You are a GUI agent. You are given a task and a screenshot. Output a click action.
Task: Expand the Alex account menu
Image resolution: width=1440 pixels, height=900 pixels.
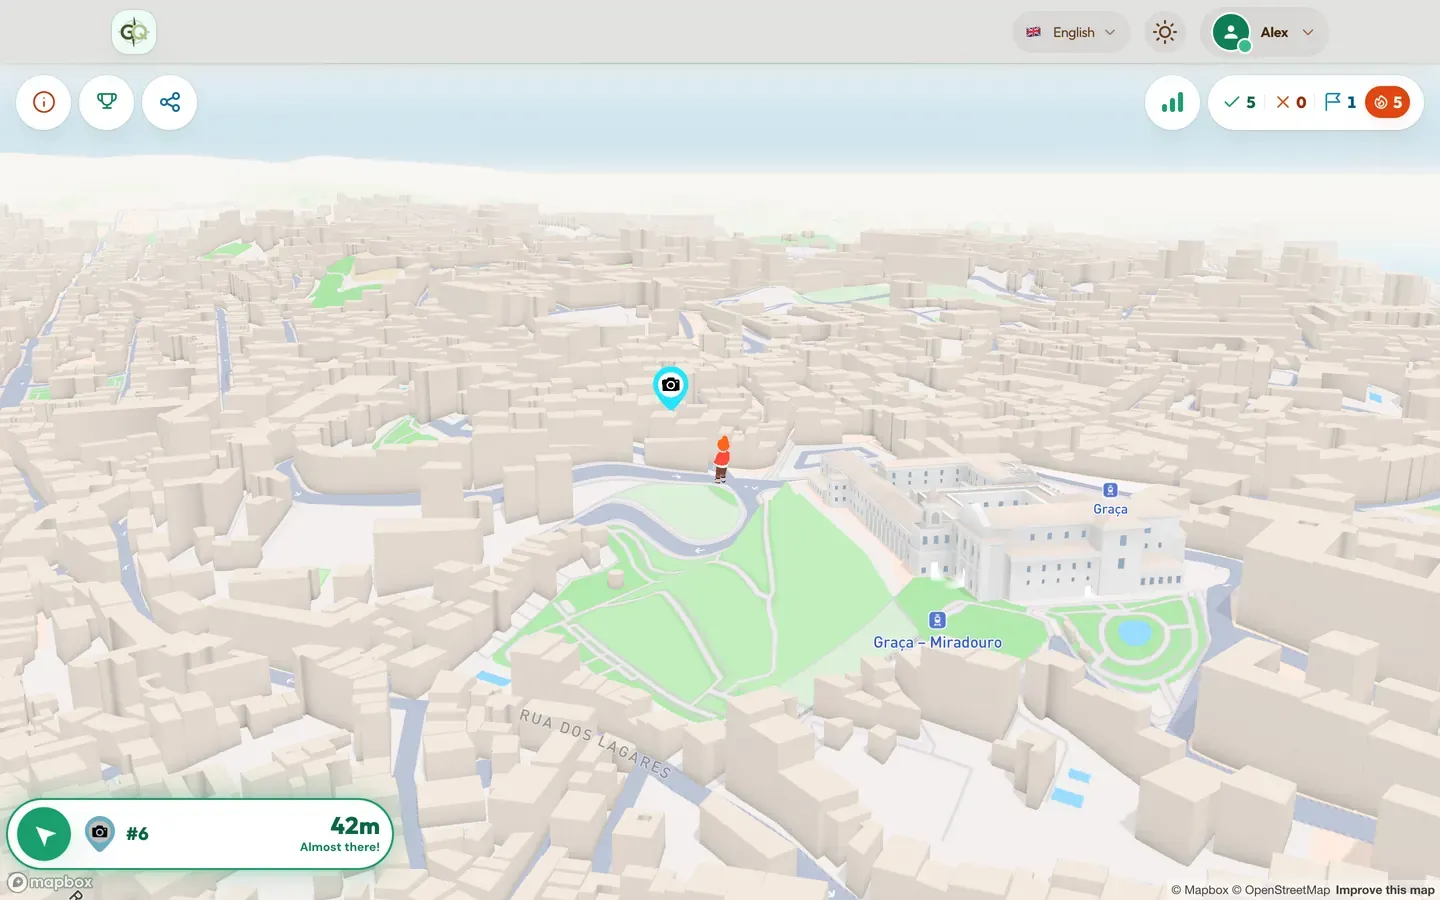pyautogui.click(x=1265, y=32)
